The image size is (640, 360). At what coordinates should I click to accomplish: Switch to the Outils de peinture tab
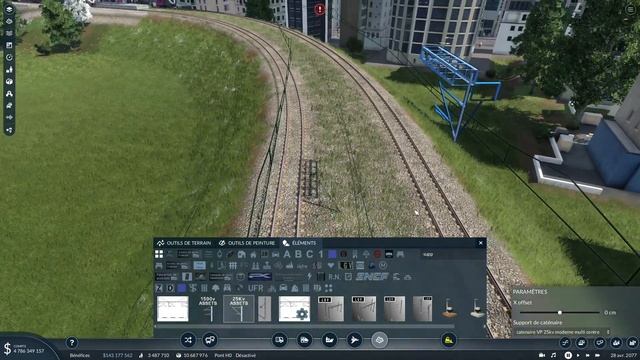pyautogui.click(x=247, y=243)
